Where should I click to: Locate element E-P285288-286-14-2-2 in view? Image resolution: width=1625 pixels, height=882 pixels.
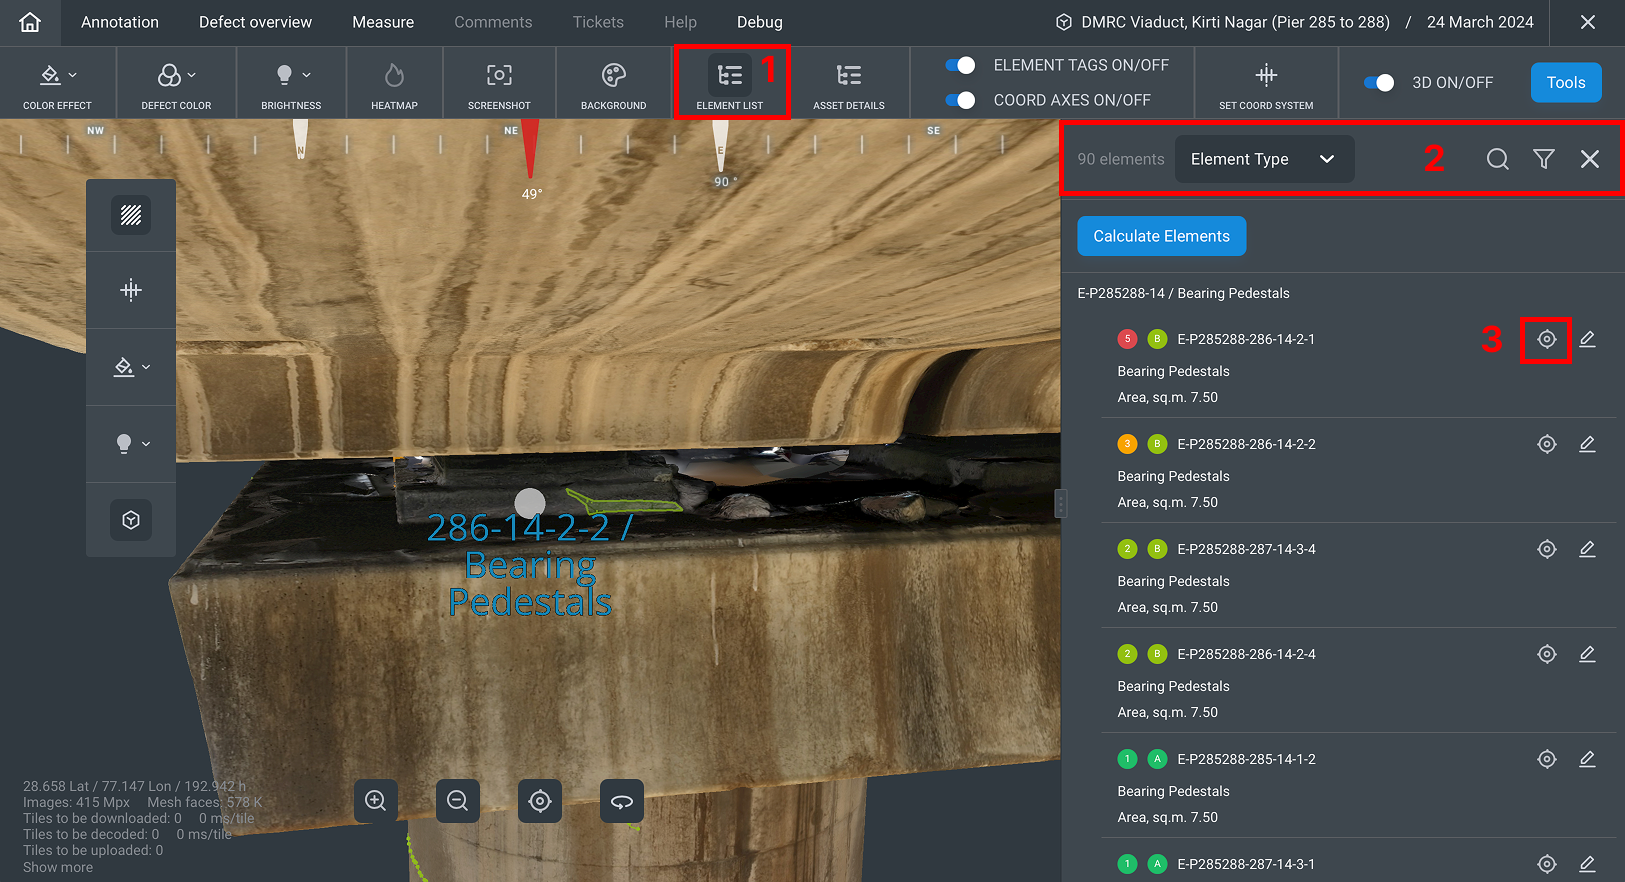[x=1547, y=444]
